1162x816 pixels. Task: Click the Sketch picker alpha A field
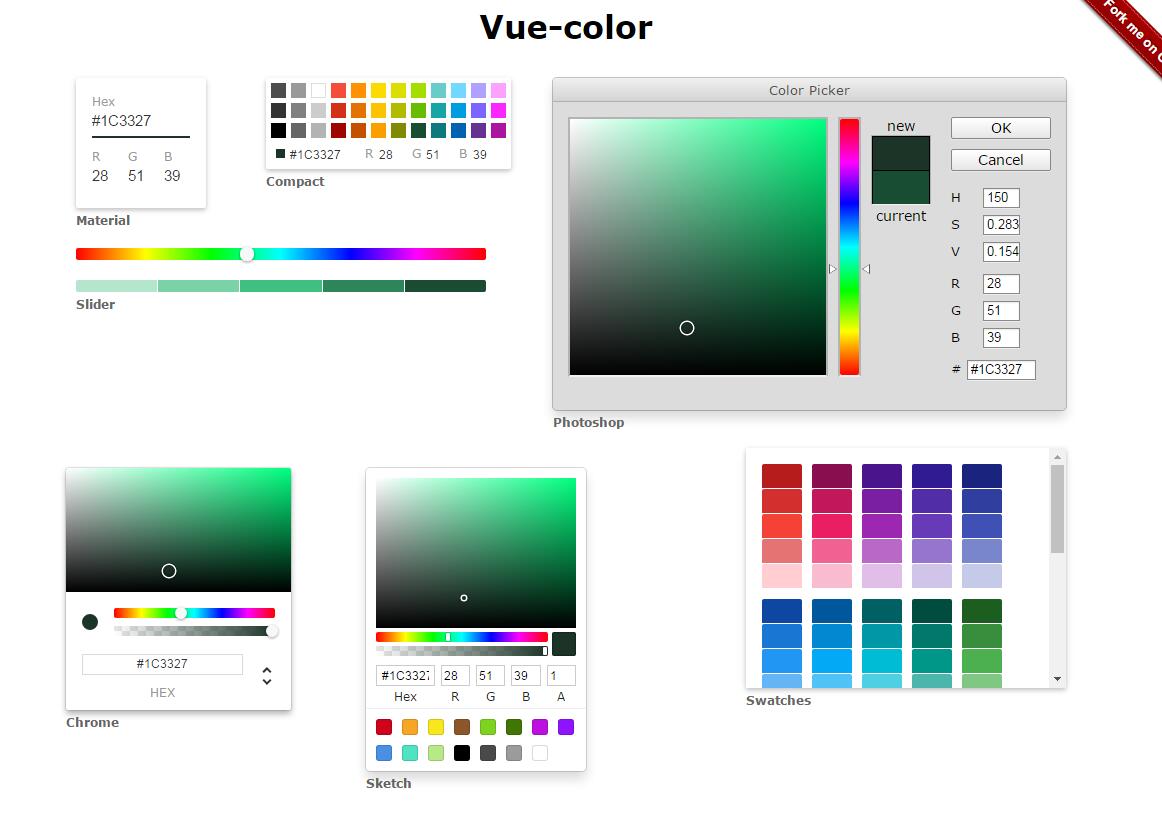pos(561,676)
